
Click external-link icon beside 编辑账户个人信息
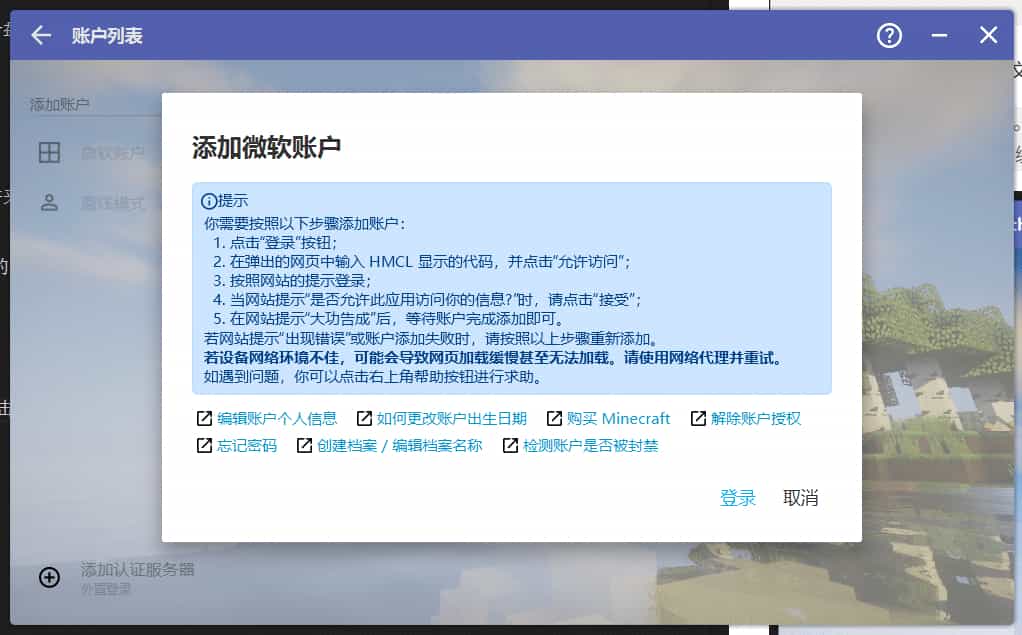(204, 419)
